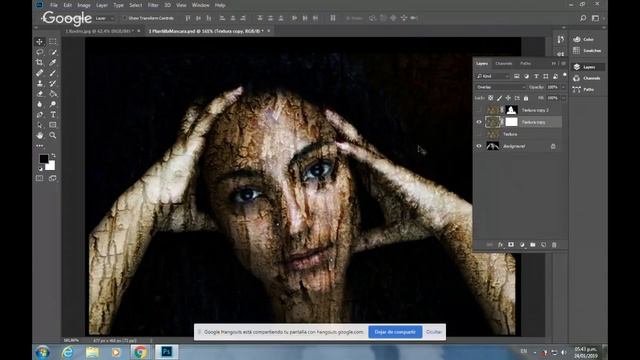Open the Fill slider dropdown

(564, 98)
